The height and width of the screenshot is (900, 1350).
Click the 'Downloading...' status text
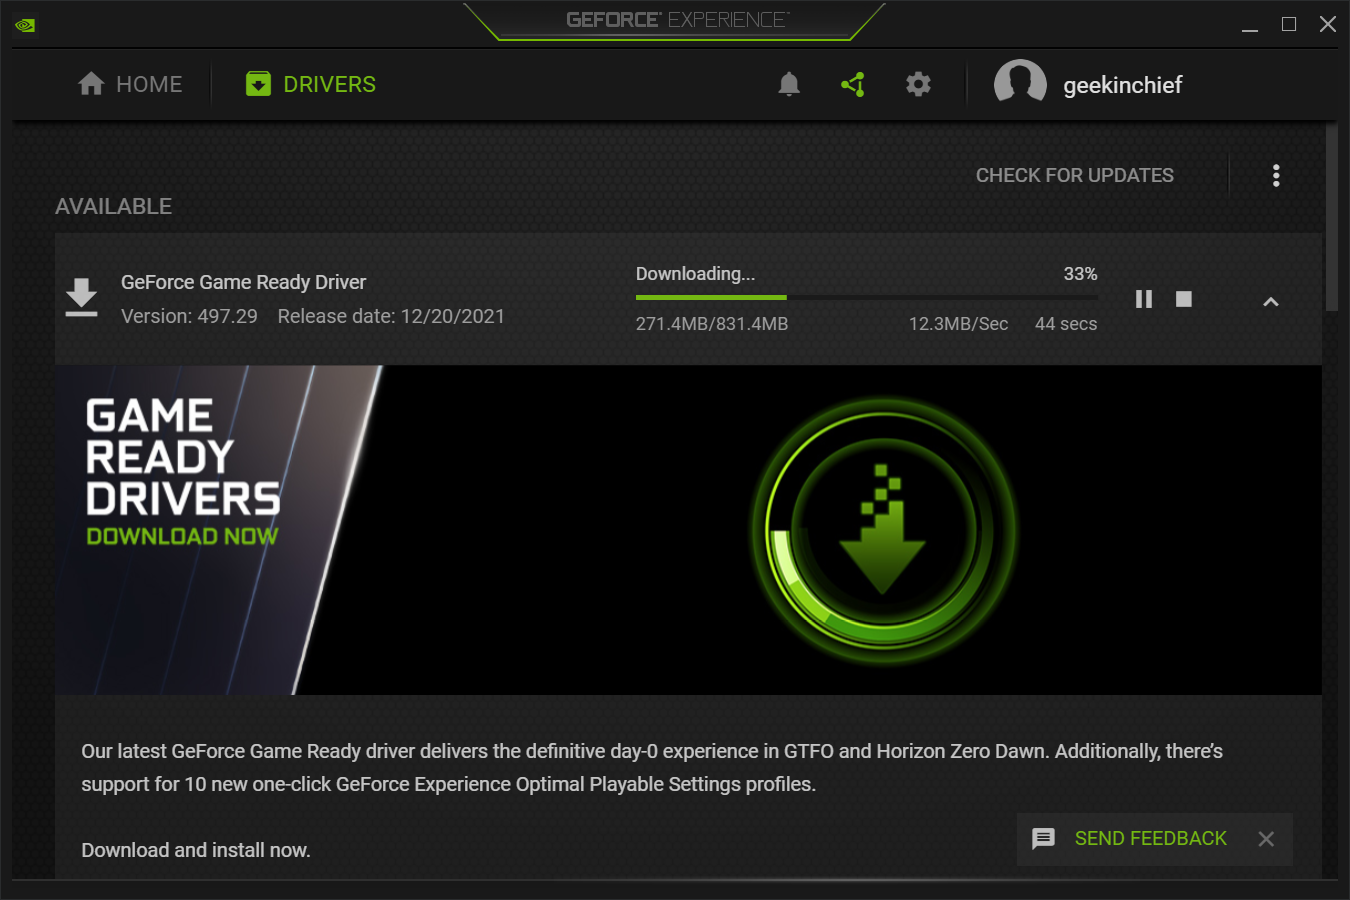tap(695, 274)
